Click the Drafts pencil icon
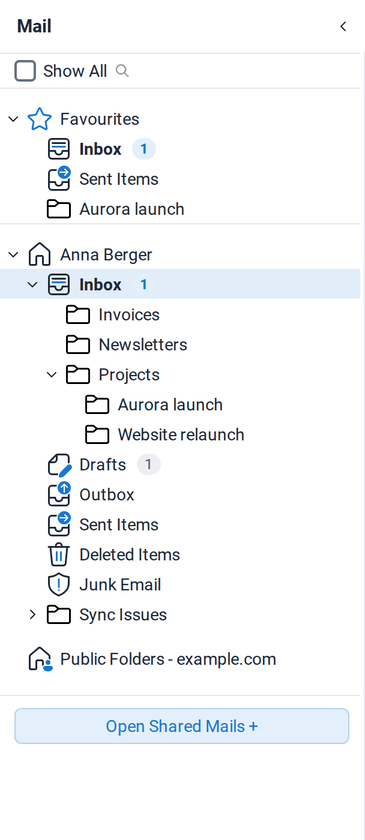The width and height of the screenshot is (365, 840). pos(59,464)
